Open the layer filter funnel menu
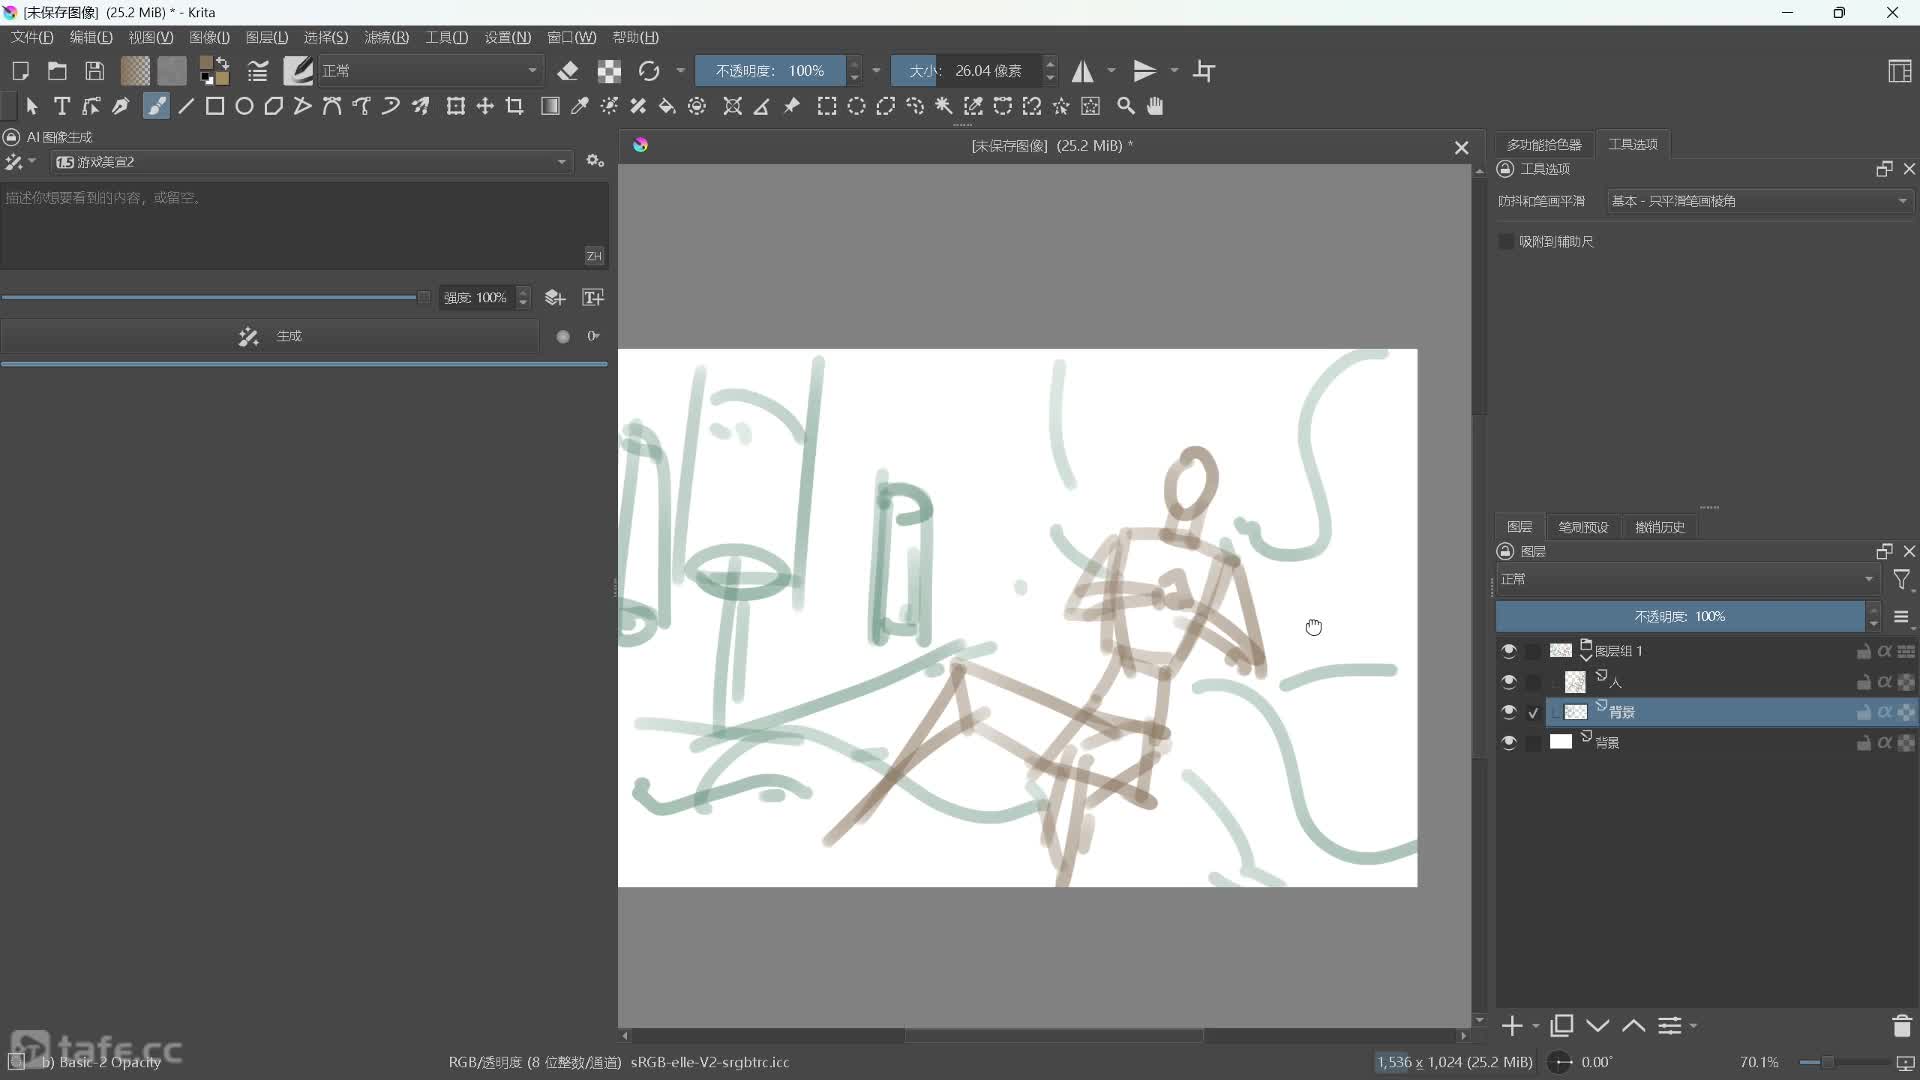1920x1080 pixels. point(1902,580)
